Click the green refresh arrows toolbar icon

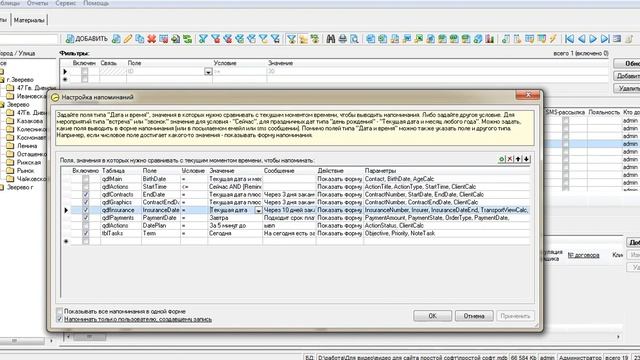coord(187,39)
